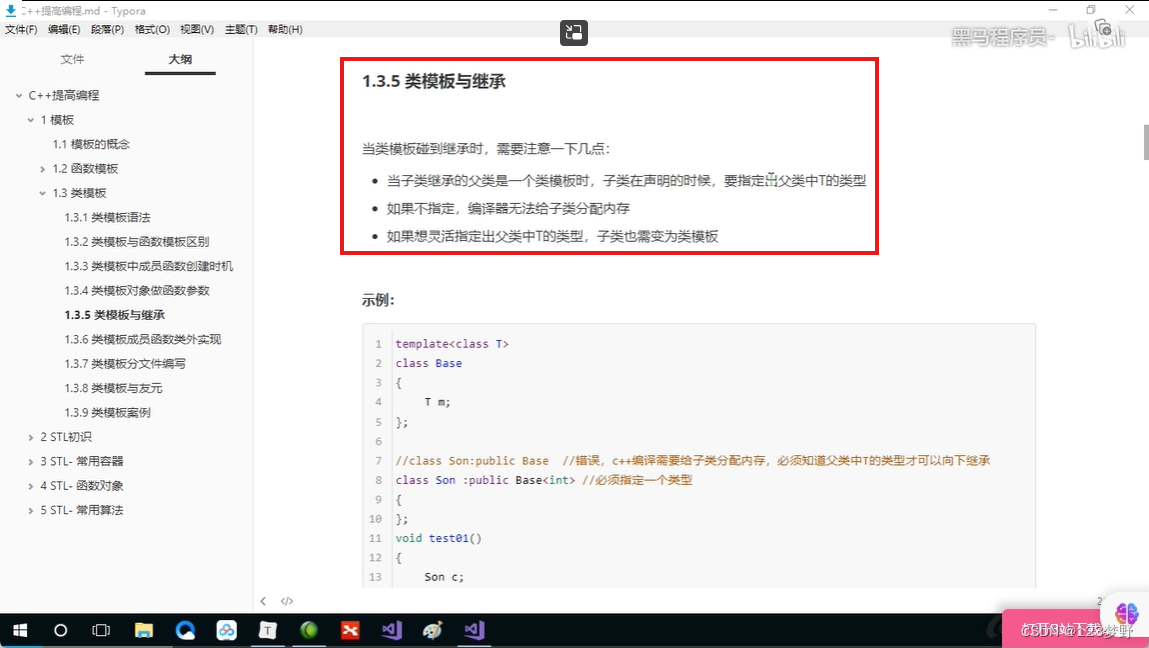Screen dimensions: 1149x648
Task: Switch to the 文件 sidebar tab
Action: tap(72, 59)
